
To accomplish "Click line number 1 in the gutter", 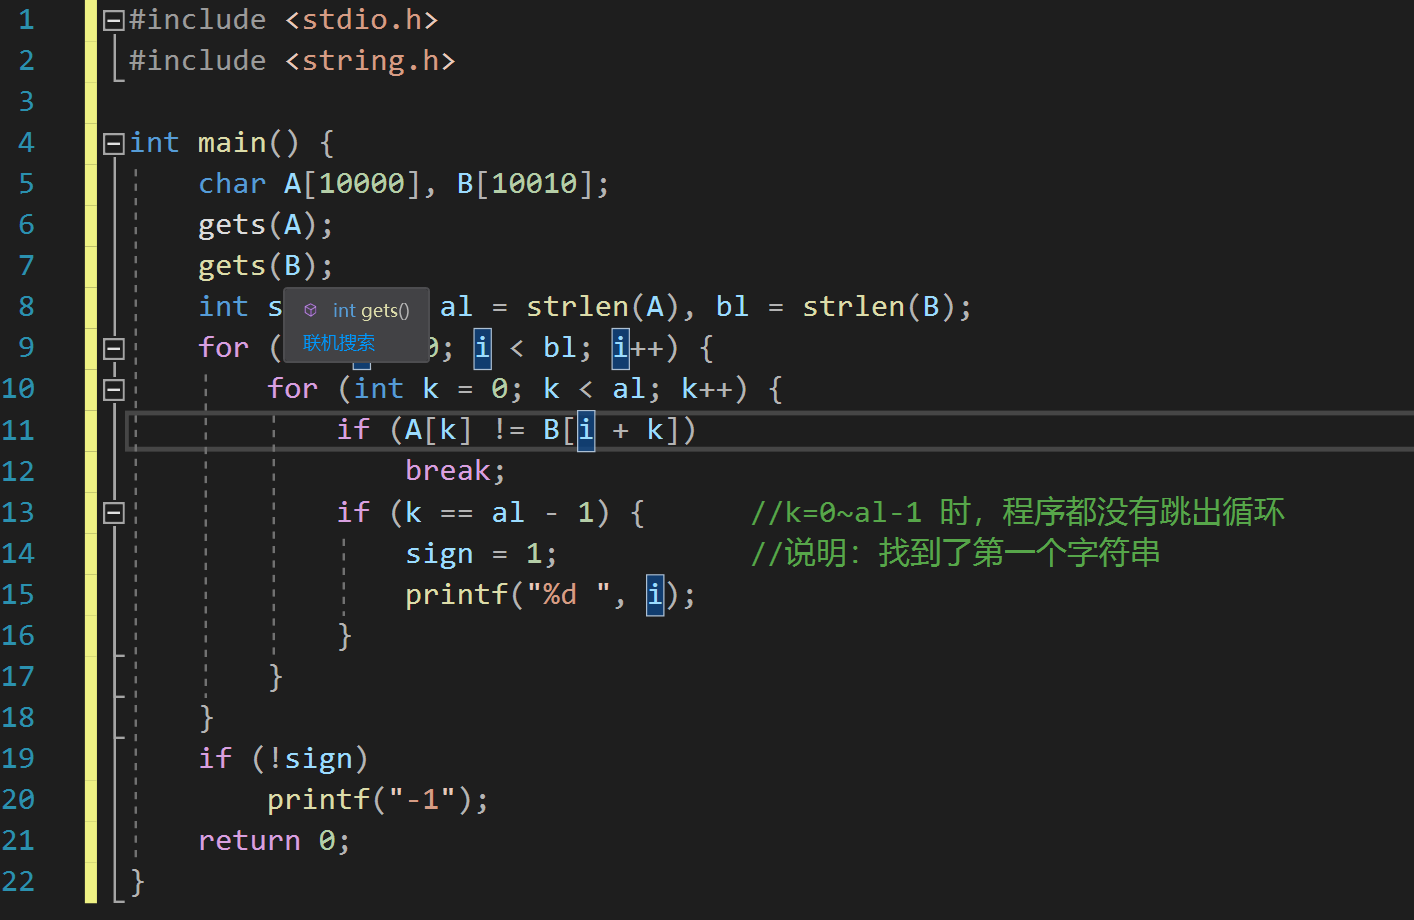I will click(26, 20).
